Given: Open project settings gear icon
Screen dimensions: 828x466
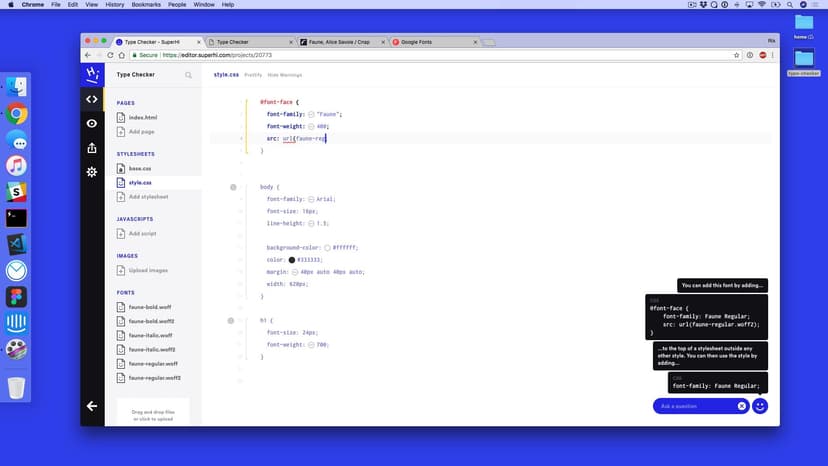Looking at the screenshot, I should (x=92, y=172).
